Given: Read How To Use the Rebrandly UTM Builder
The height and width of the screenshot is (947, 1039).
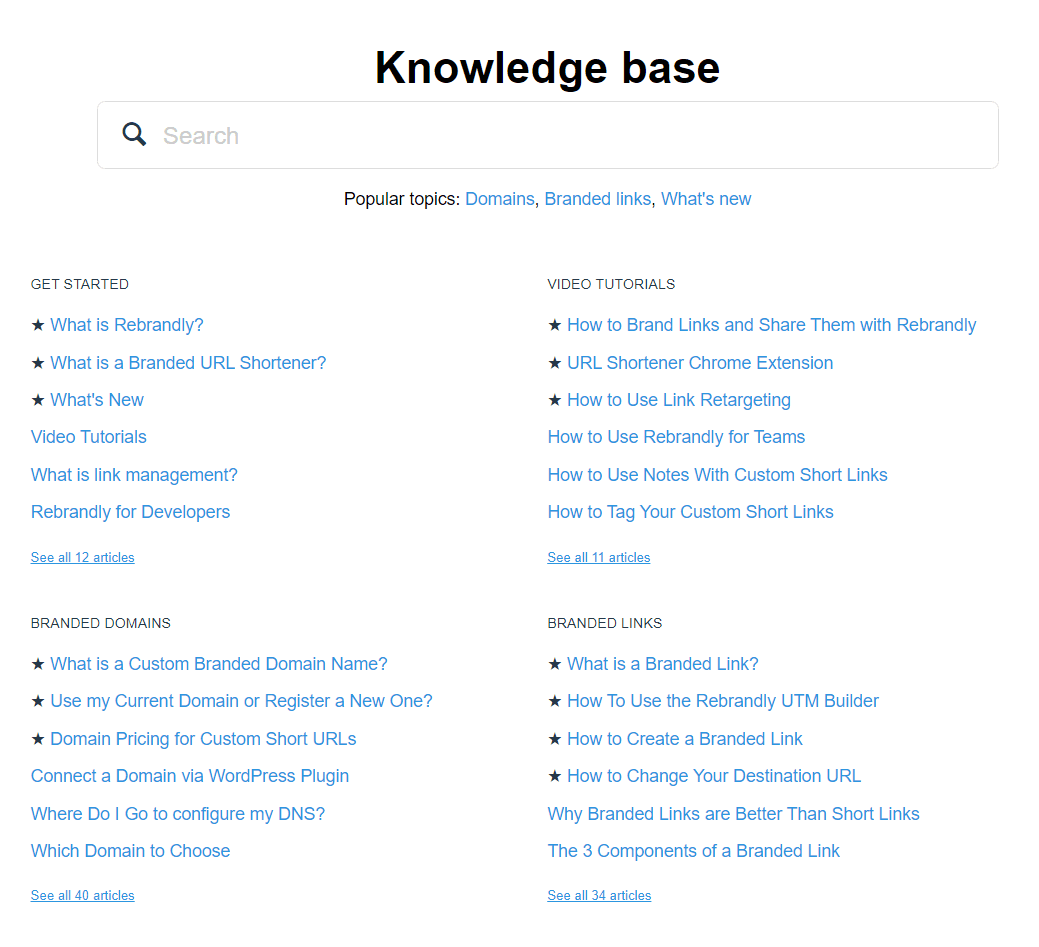Looking at the screenshot, I should [x=722, y=701].
